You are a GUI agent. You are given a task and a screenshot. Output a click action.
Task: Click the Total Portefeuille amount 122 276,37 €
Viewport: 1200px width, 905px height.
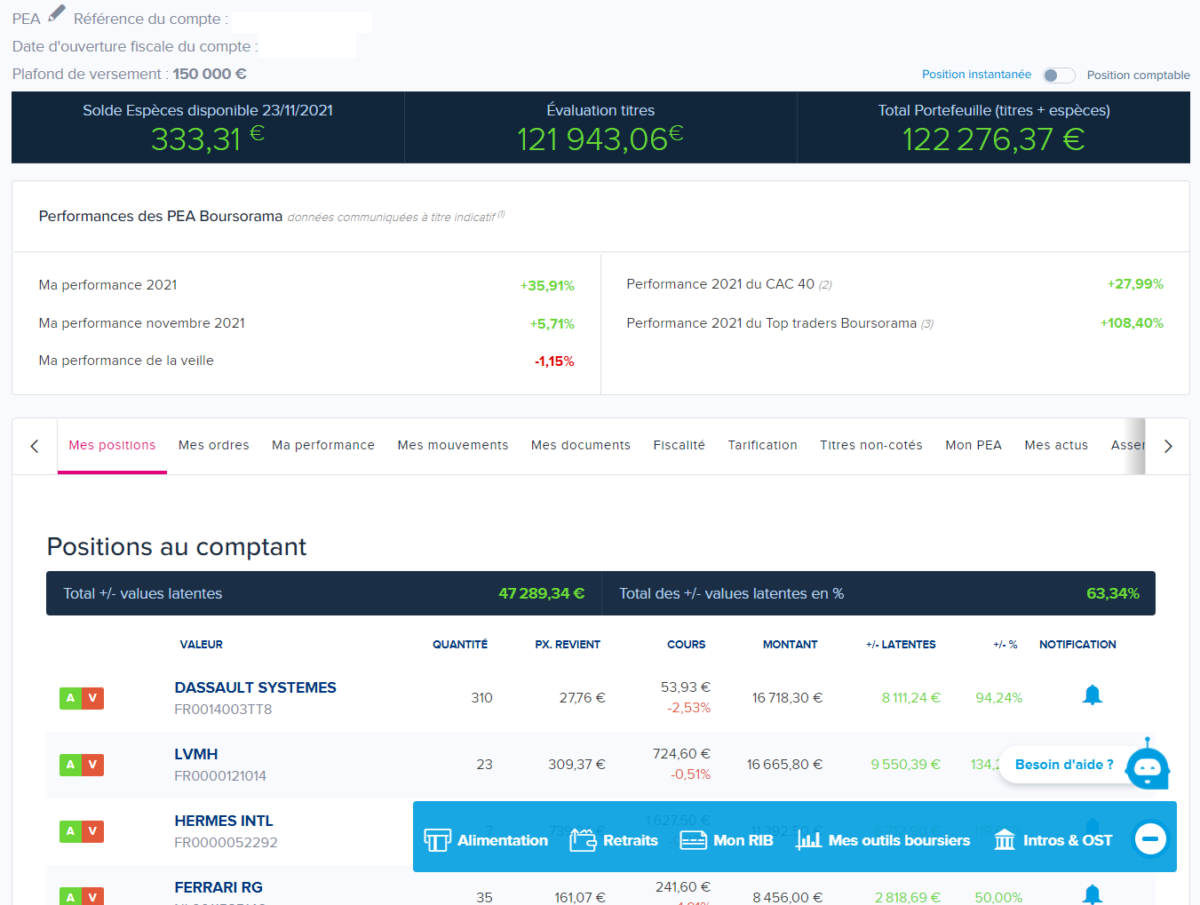coord(993,139)
